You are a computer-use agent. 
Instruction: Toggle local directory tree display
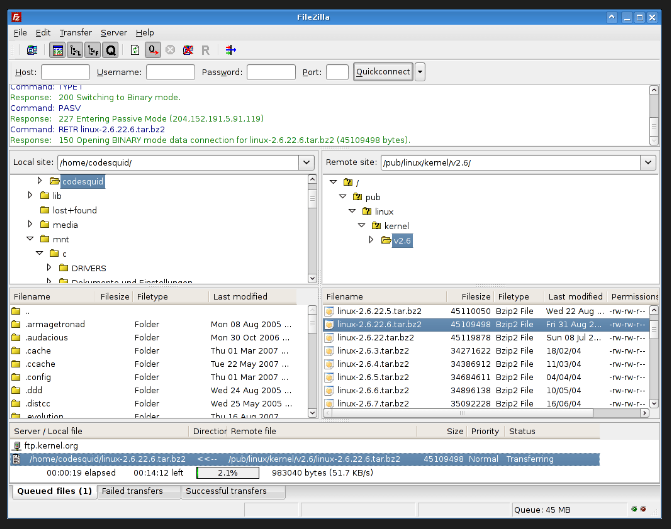(x=75, y=51)
